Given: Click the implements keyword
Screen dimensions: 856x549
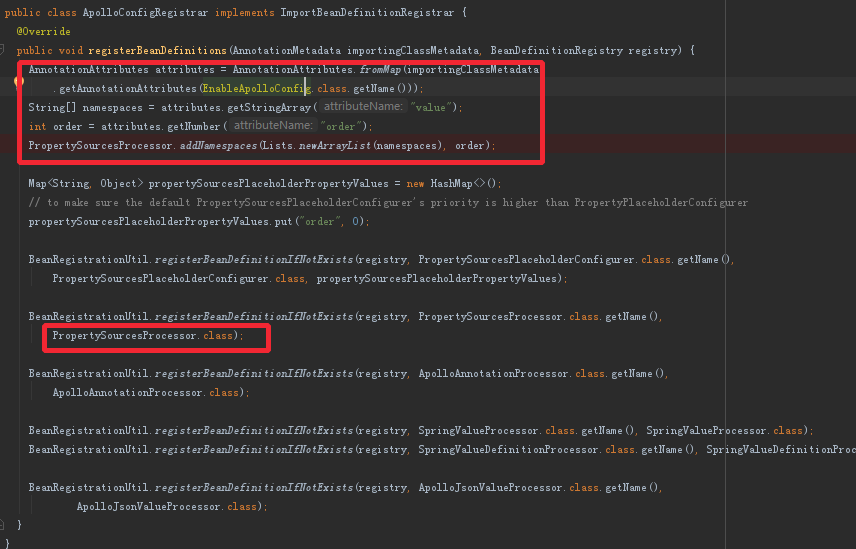Looking at the screenshot, I should tap(244, 13).
